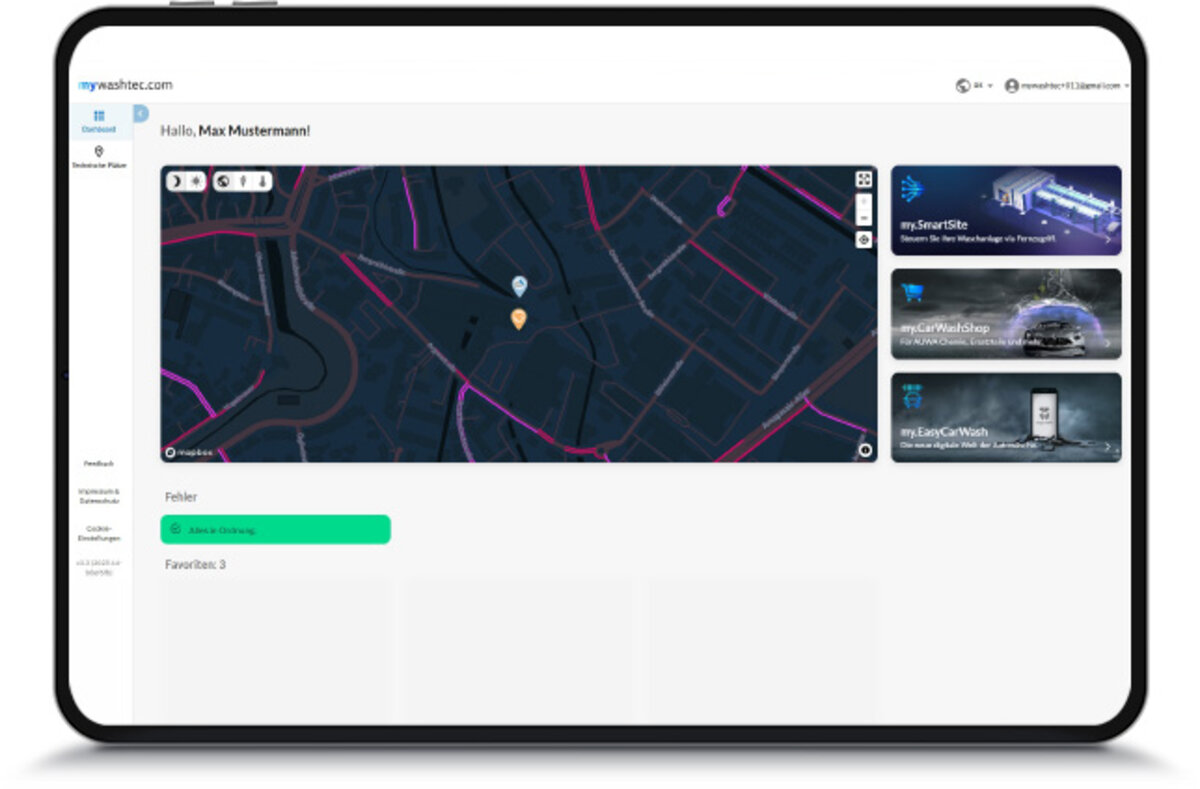The width and height of the screenshot is (1200, 789).
Task: Click the version info text in the sidebar
Action: (x=99, y=568)
